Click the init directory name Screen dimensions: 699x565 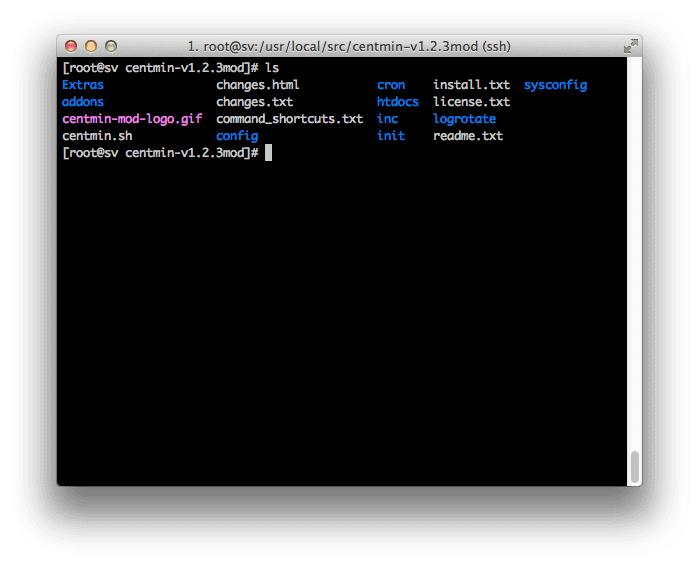point(391,136)
